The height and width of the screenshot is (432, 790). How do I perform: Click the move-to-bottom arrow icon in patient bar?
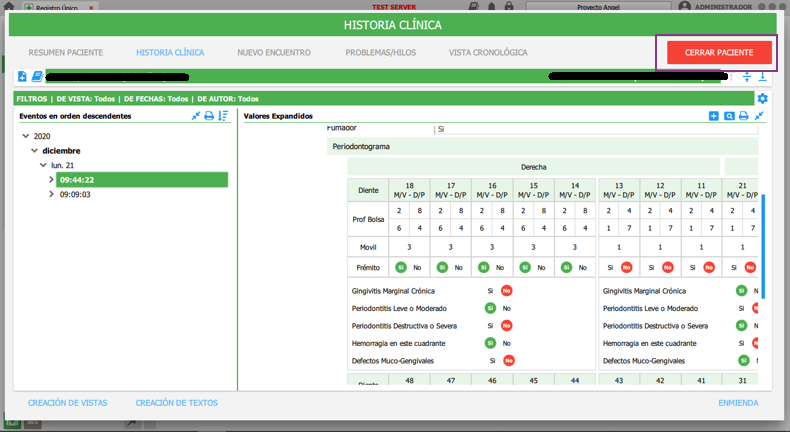tap(762, 77)
